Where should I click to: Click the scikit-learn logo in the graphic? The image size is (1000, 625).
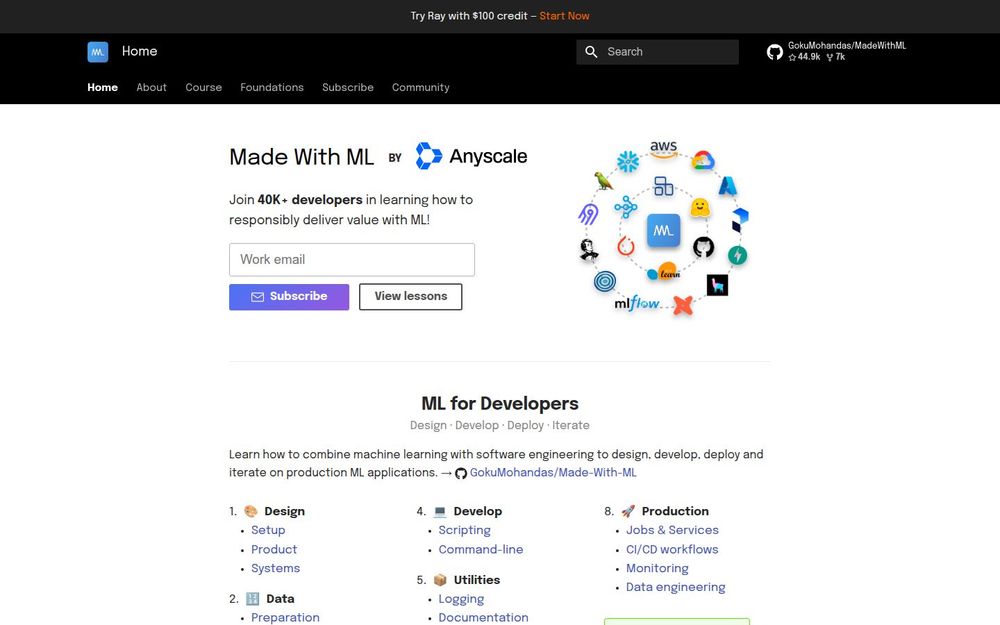pyautogui.click(x=663, y=272)
